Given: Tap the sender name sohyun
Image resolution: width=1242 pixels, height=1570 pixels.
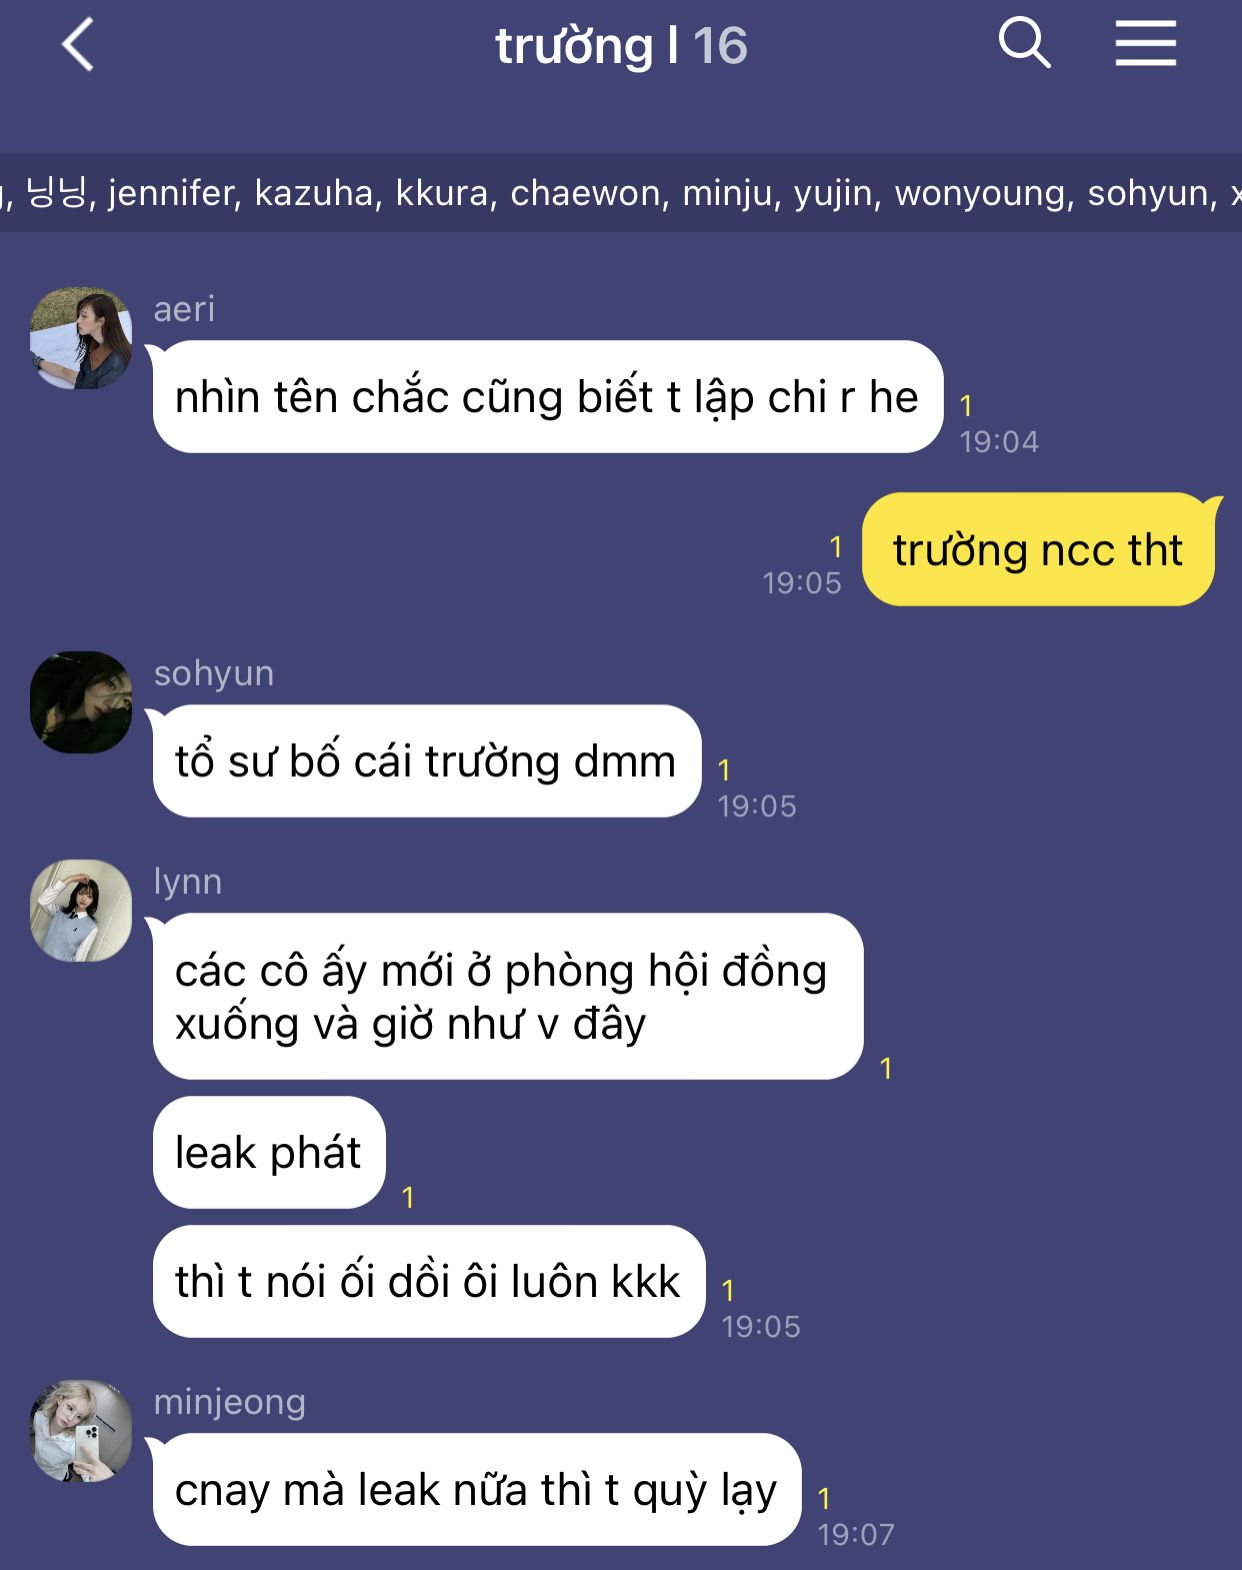Looking at the screenshot, I should (x=214, y=674).
